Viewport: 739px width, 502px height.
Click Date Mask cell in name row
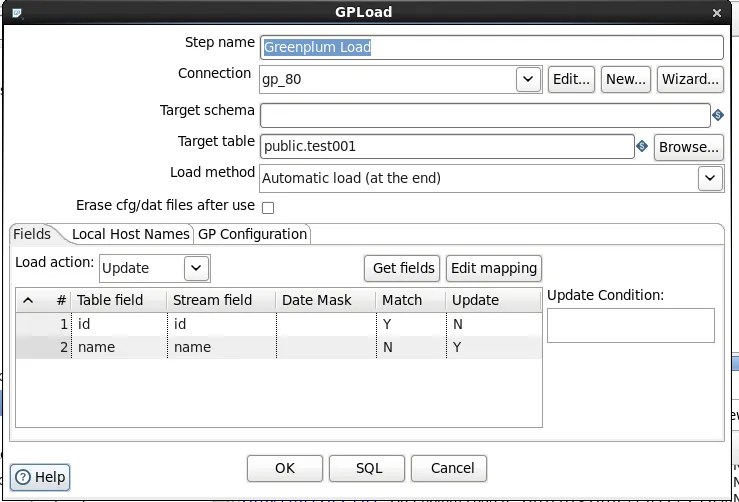[x=326, y=347]
